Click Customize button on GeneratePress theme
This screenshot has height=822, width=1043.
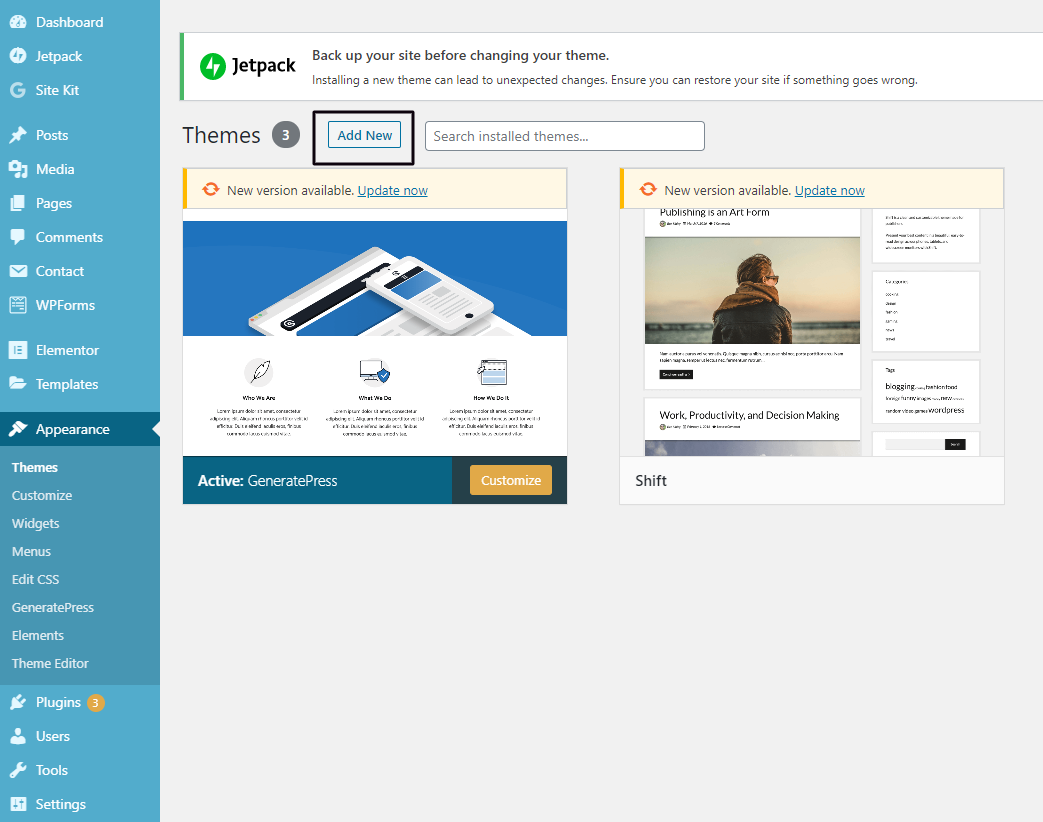coord(511,480)
